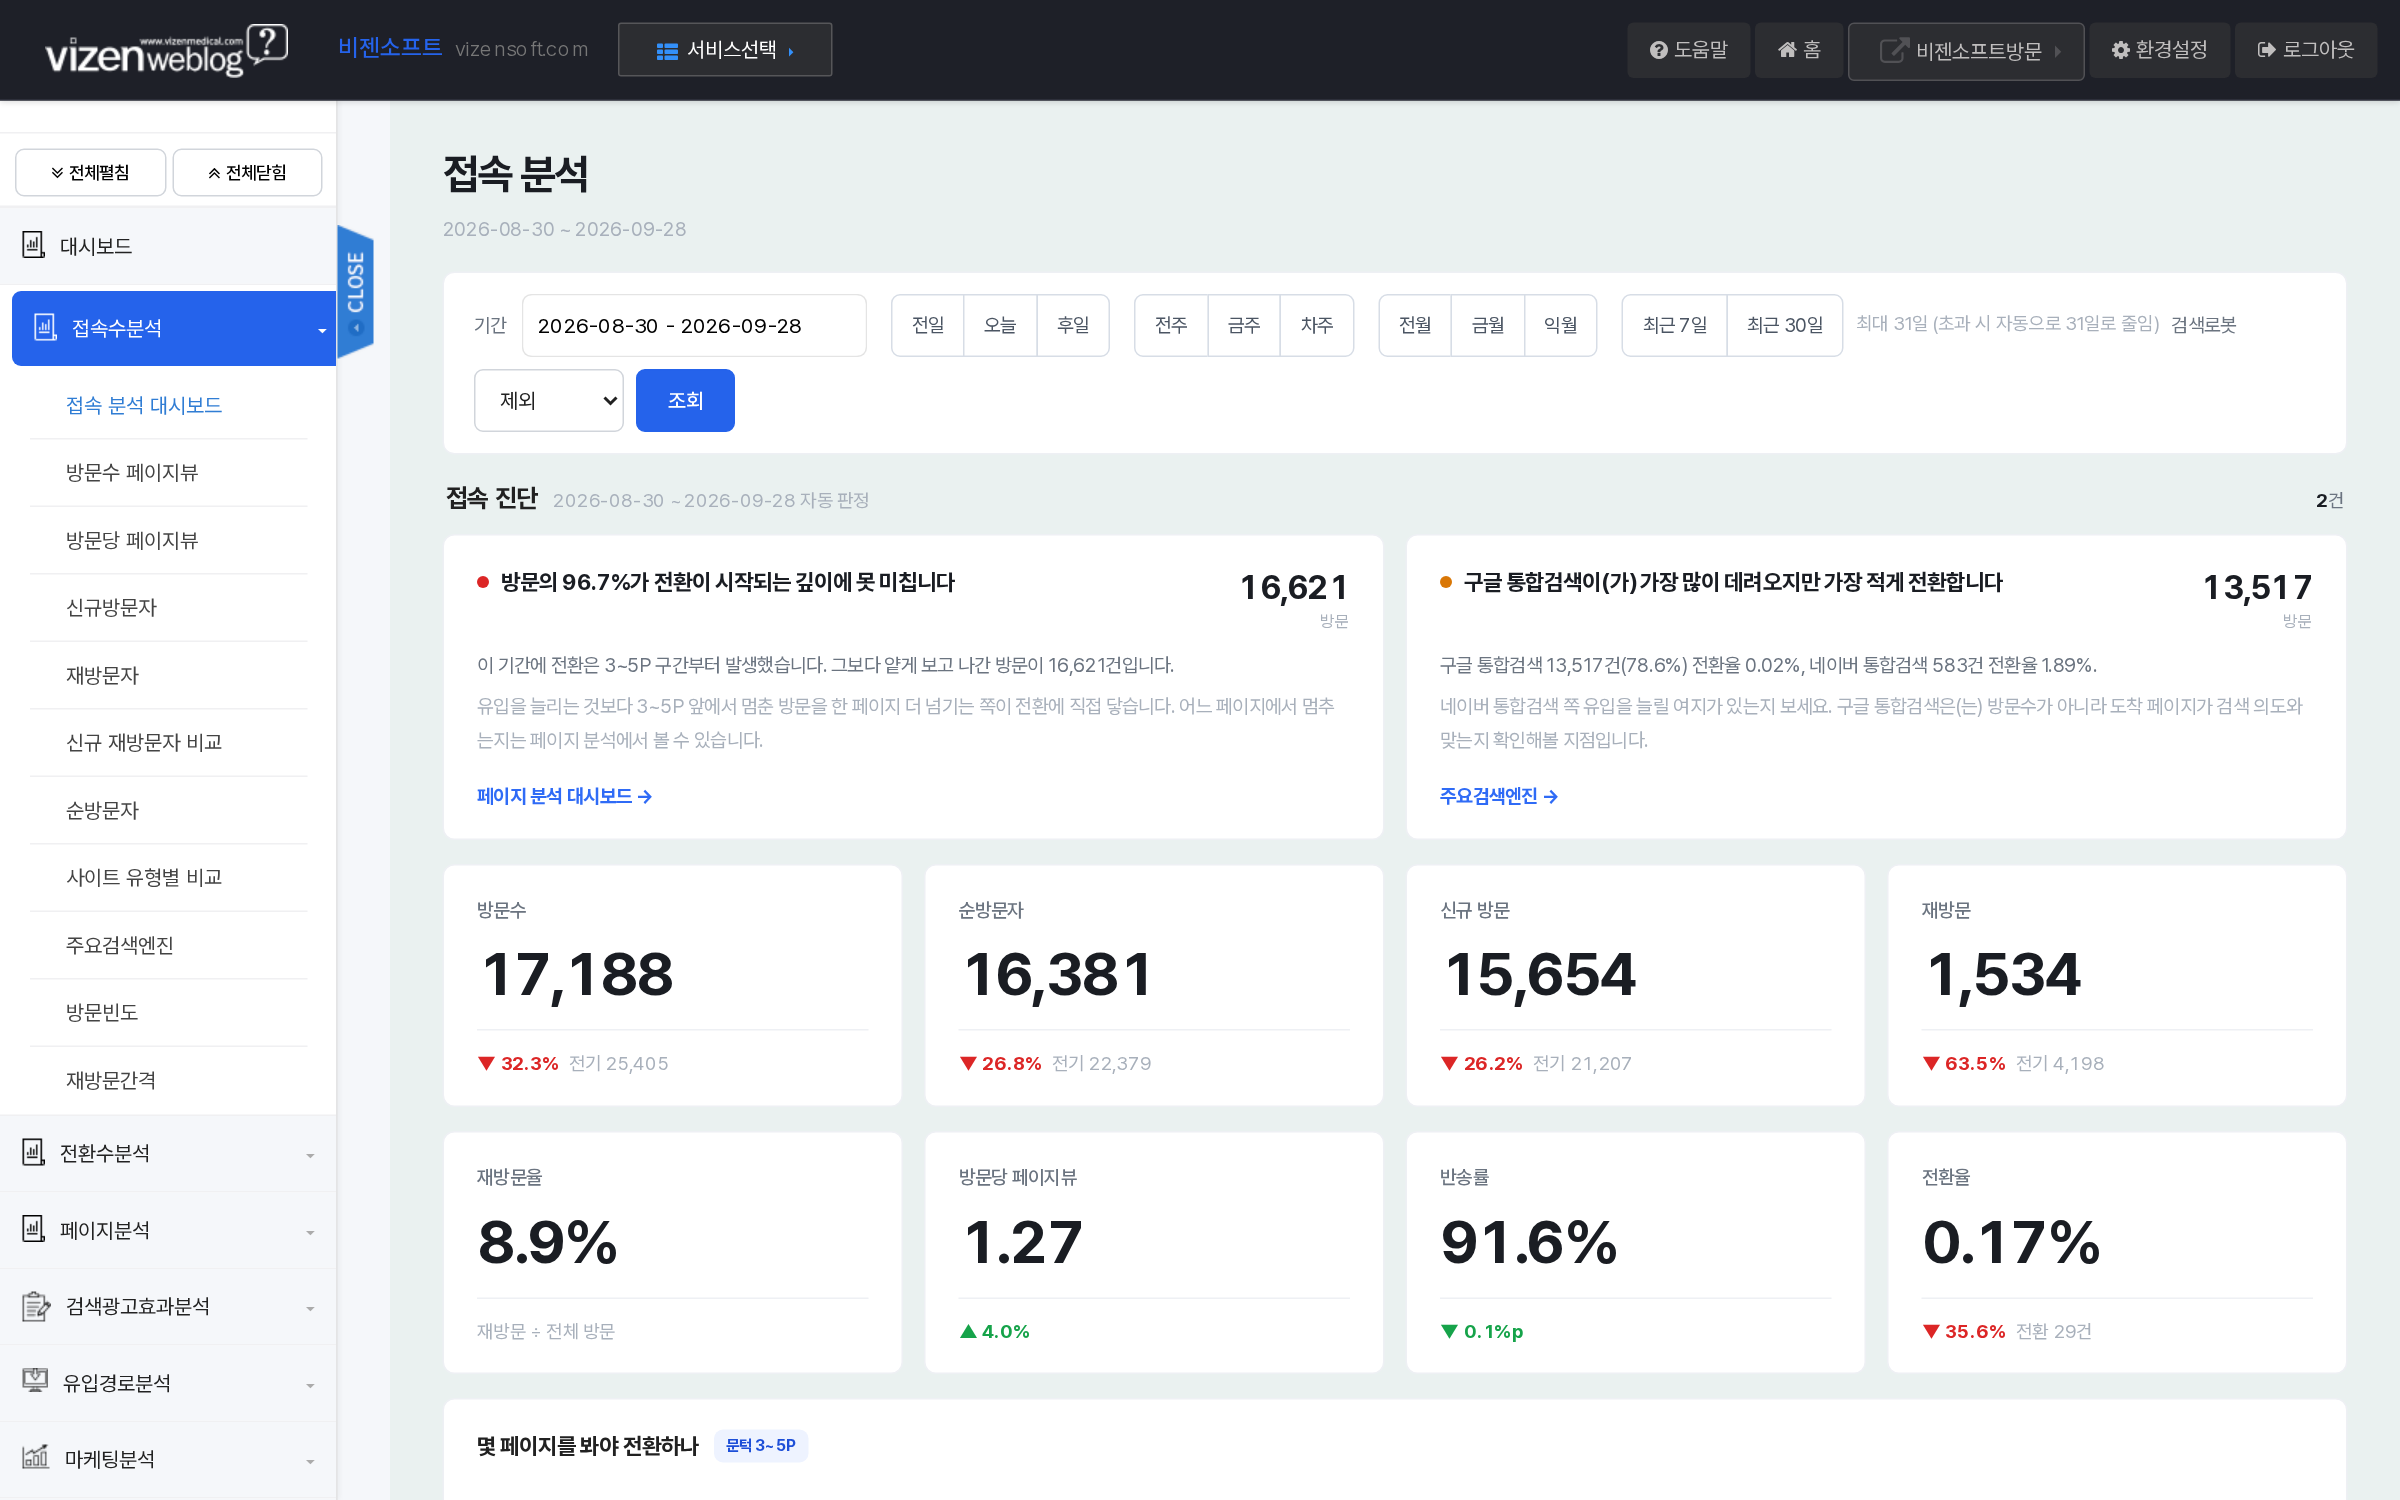The width and height of the screenshot is (2400, 1500).
Task: Open 방문빈도 submenu
Action: (102, 1013)
